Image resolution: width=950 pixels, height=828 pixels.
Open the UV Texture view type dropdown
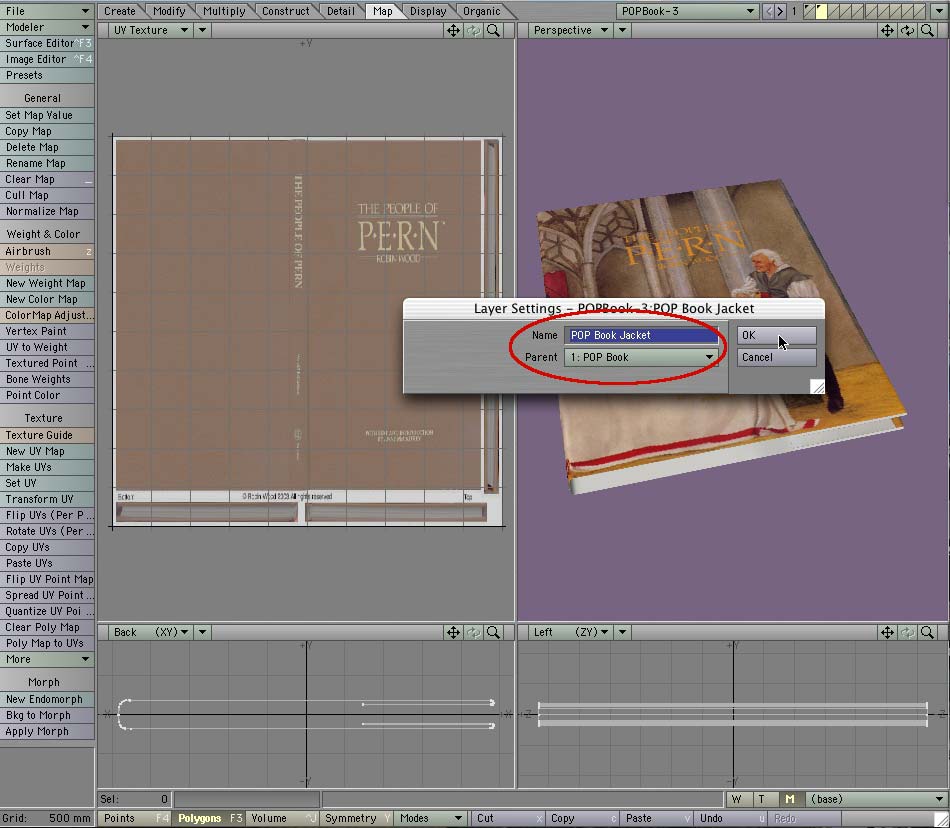pos(150,30)
